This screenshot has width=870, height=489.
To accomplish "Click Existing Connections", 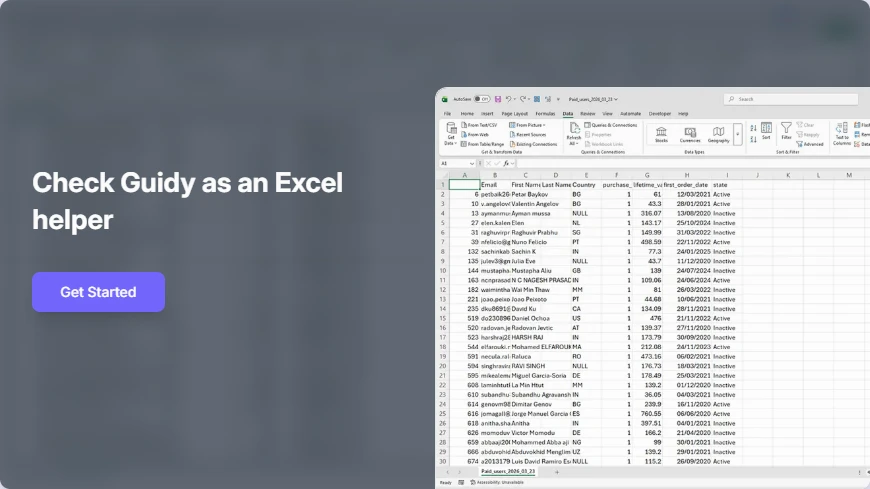I will (533, 144).
